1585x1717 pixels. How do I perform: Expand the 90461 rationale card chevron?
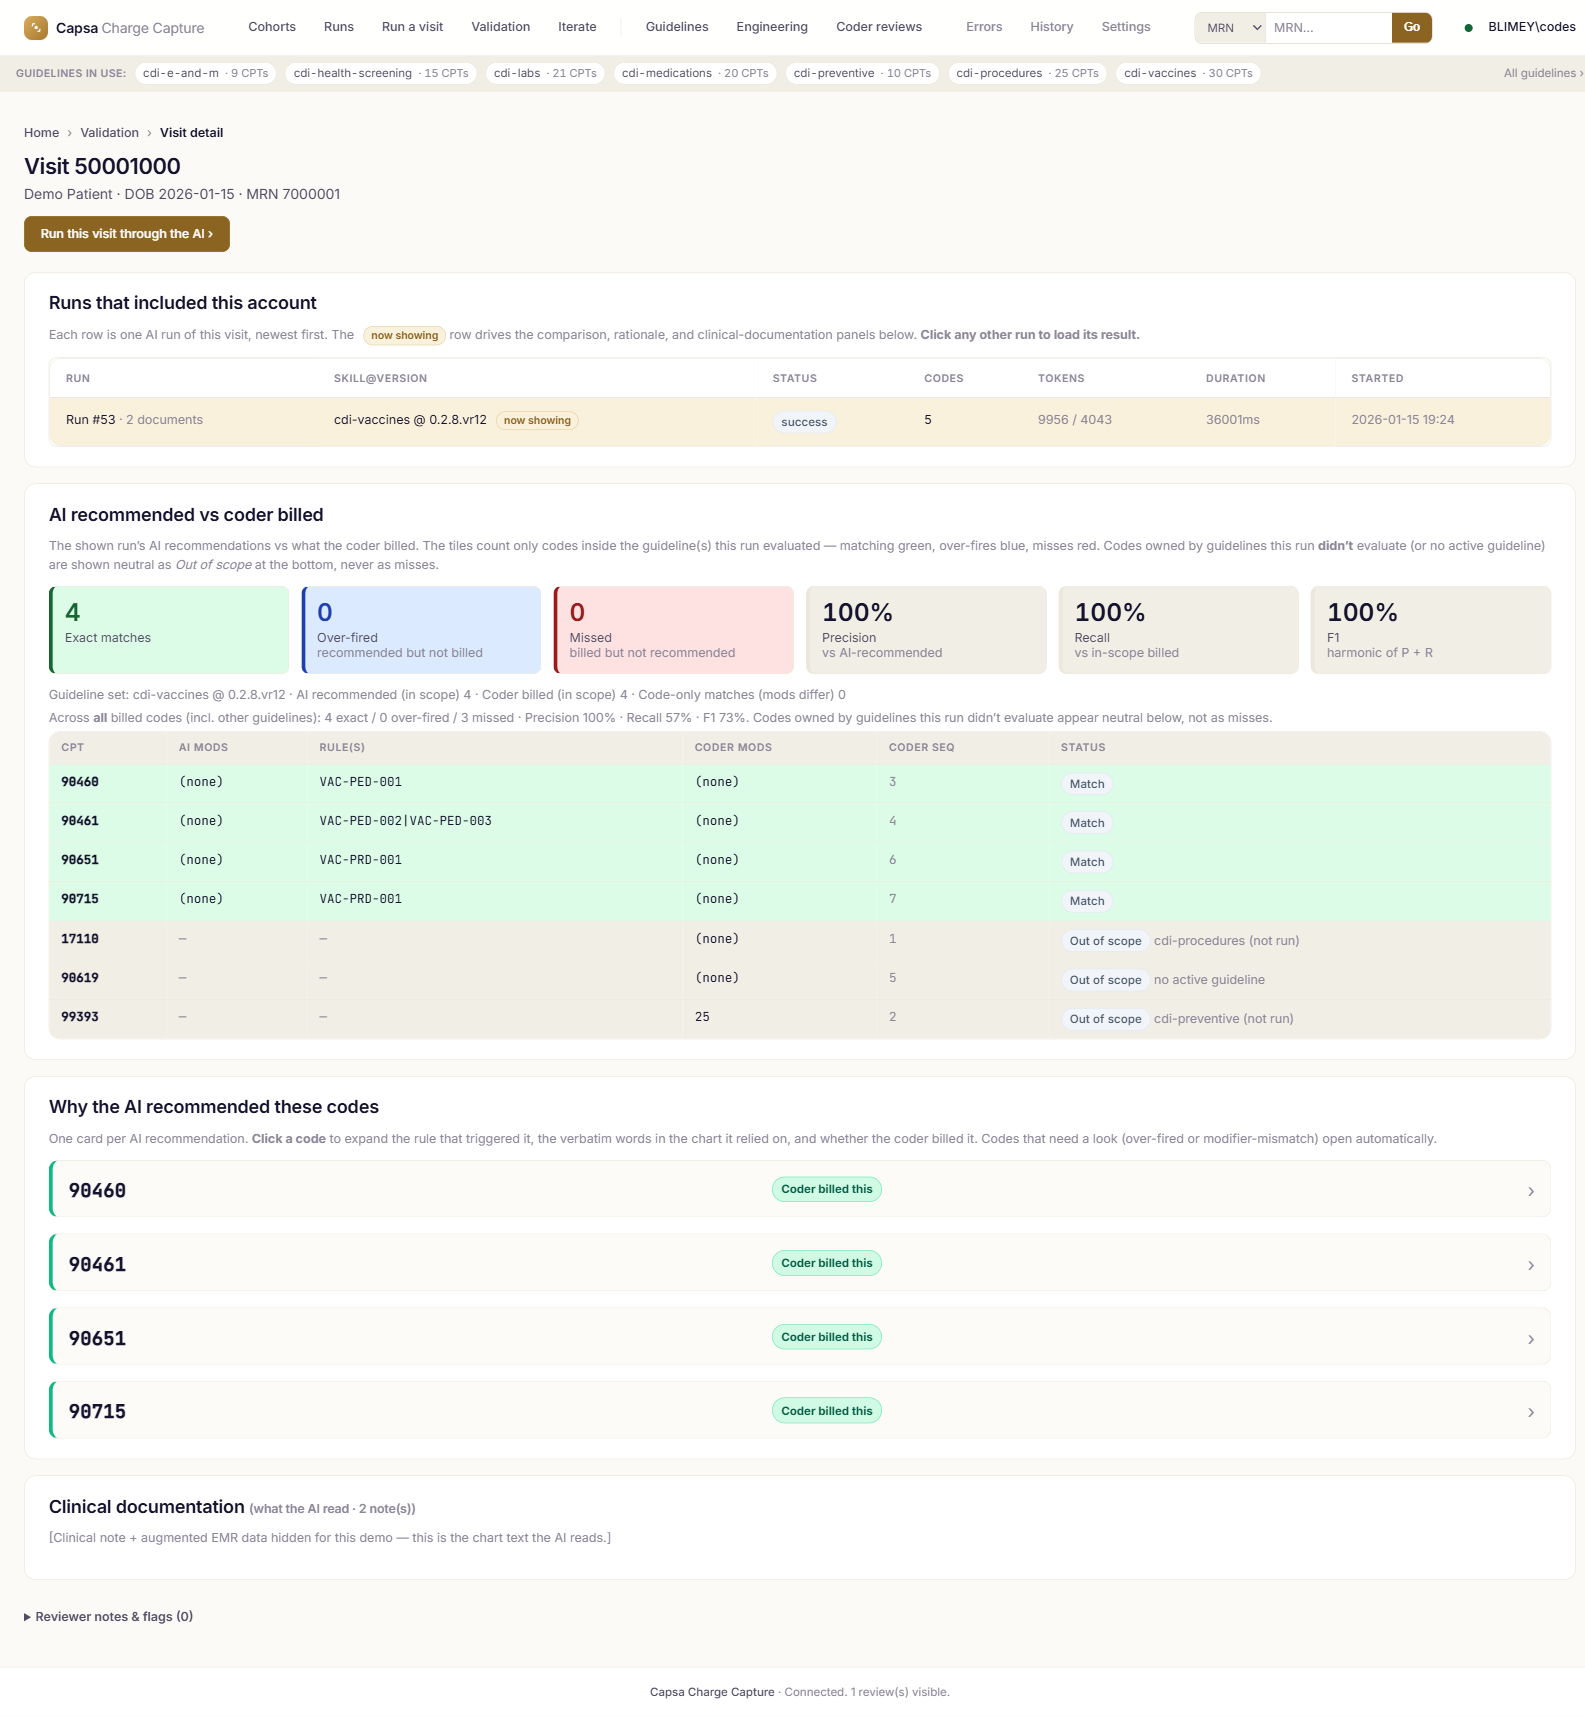coord(1531,1265)
